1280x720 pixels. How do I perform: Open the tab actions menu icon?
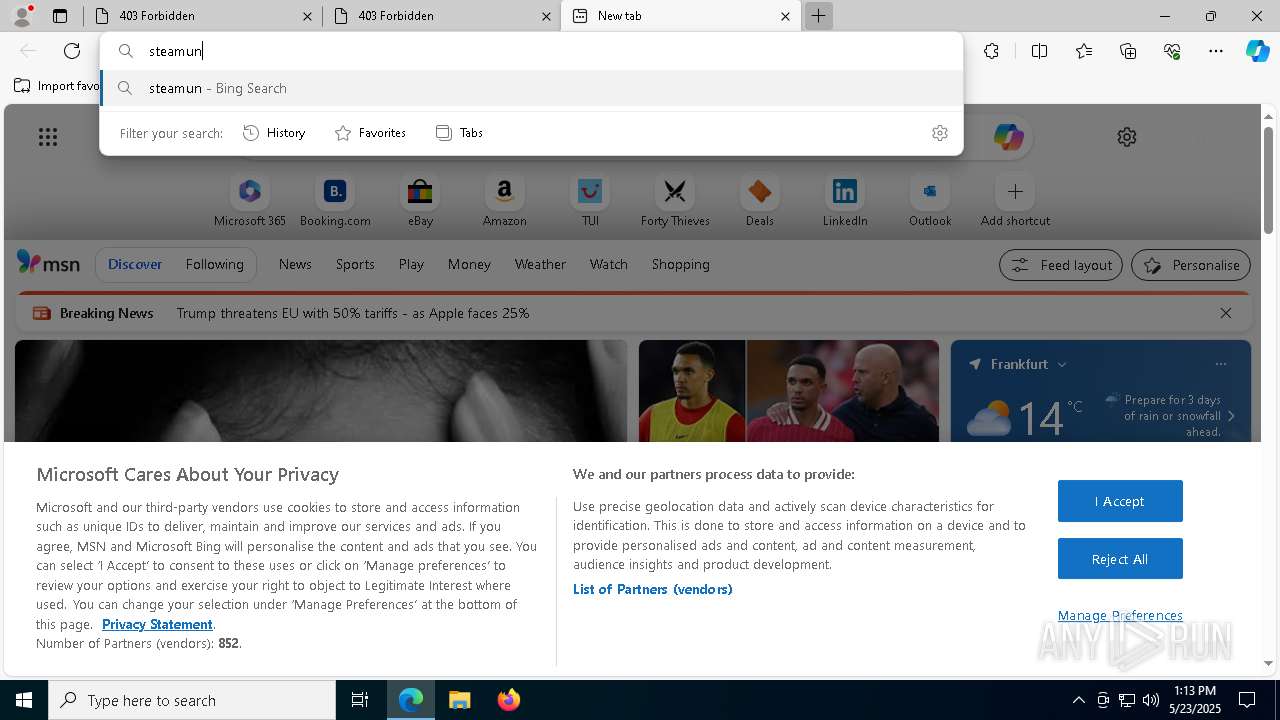[x=60, y=16]
